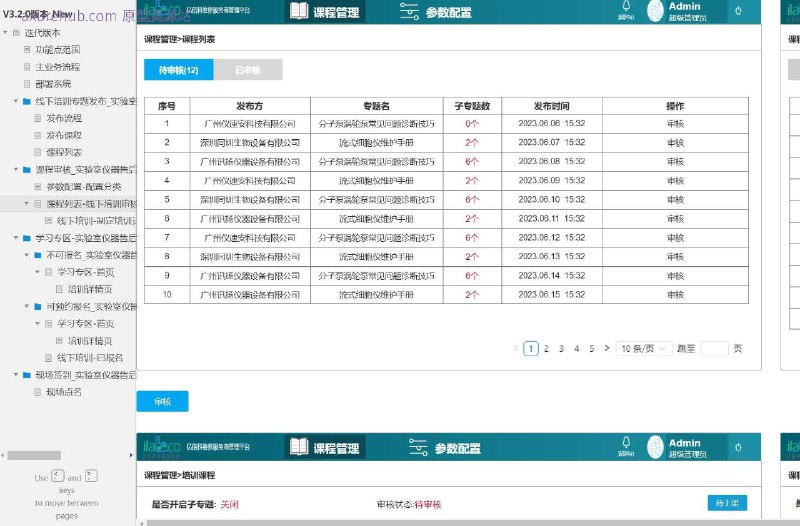Open the 现场点名 page

(64, 392)
